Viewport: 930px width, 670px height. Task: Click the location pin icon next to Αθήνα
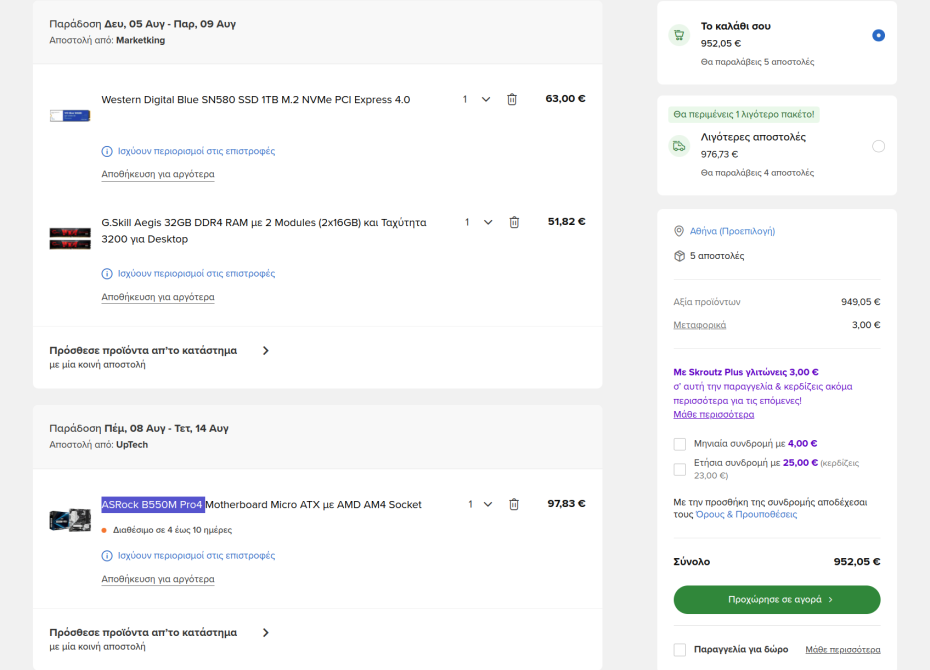click(679, 231)
